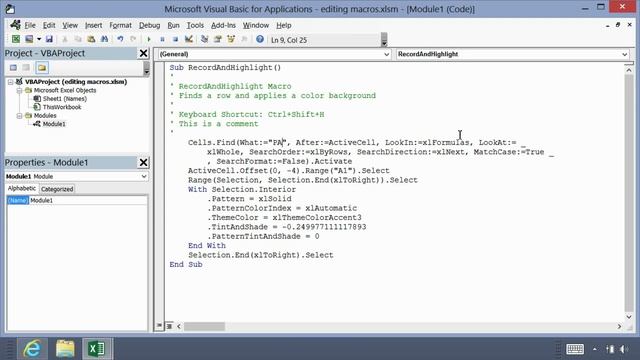Collapse the Microsoft Excel Objects folder
The height and width of the screenshot is (360, 640).
pos(19,91)
